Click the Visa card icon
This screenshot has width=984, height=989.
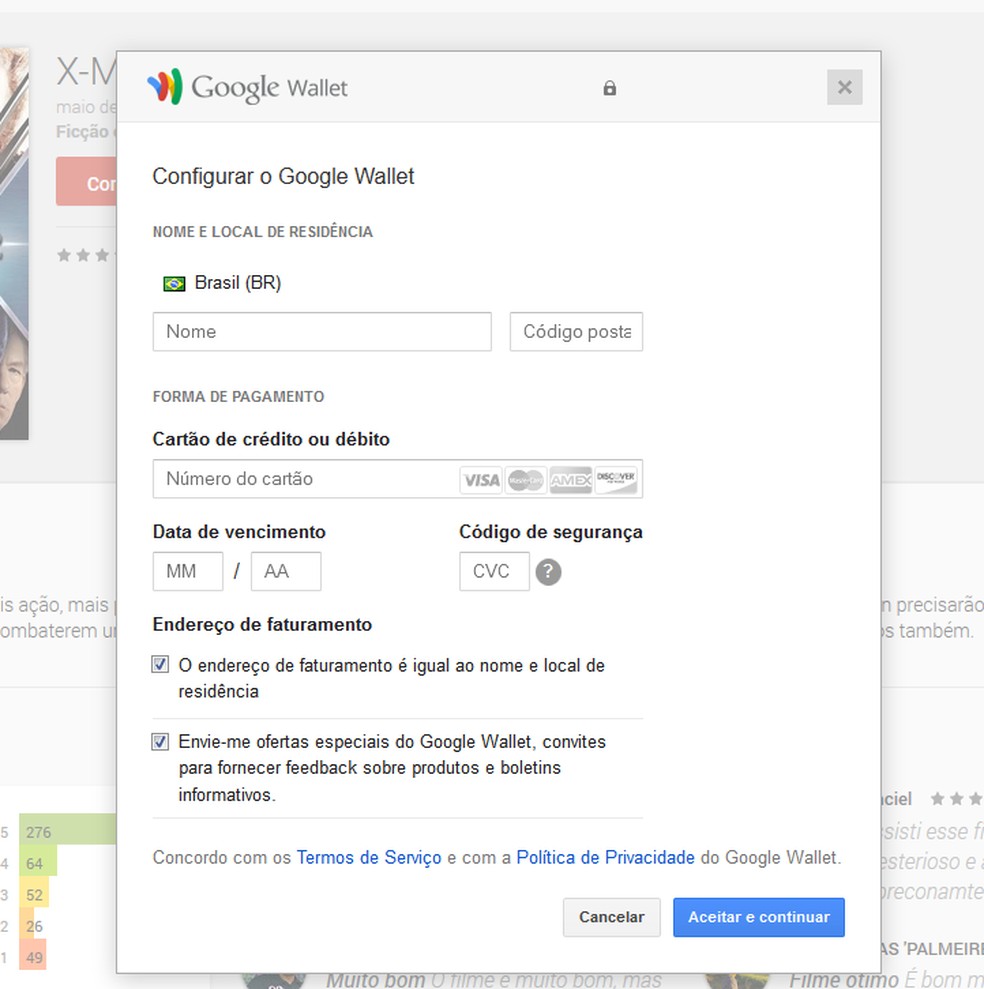pos(481,481)
